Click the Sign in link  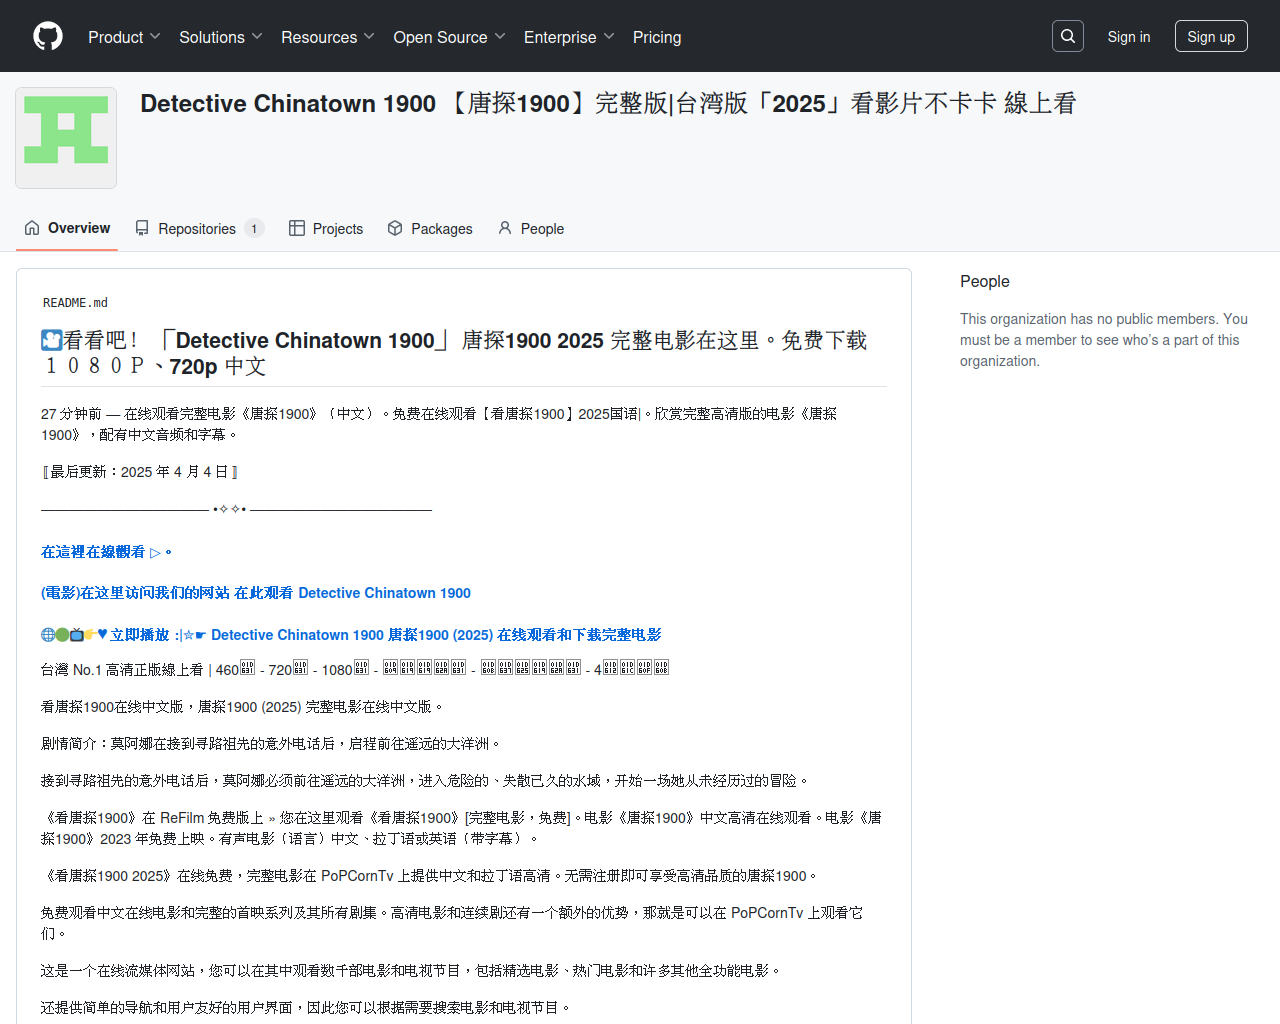(x=1129, y=37)
